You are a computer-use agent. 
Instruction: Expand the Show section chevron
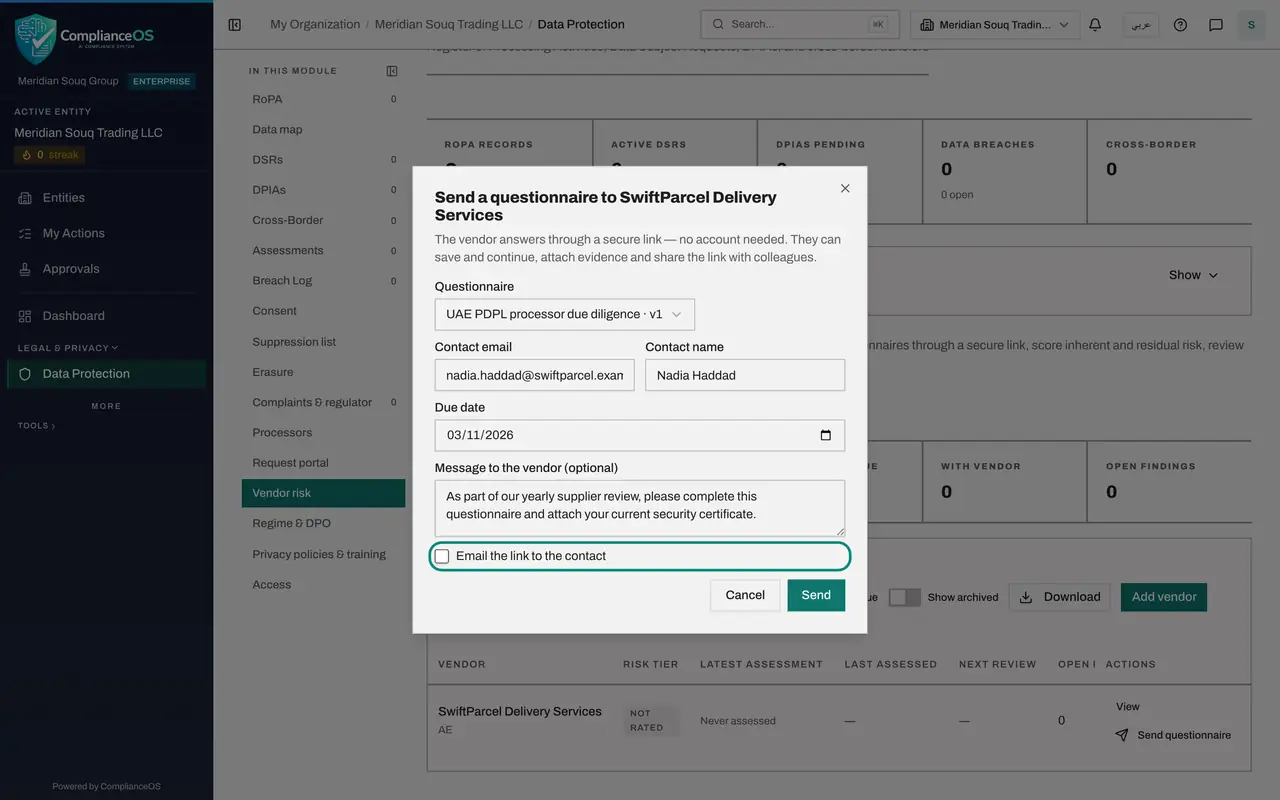pyautogui.click(x=1213, y=275)
